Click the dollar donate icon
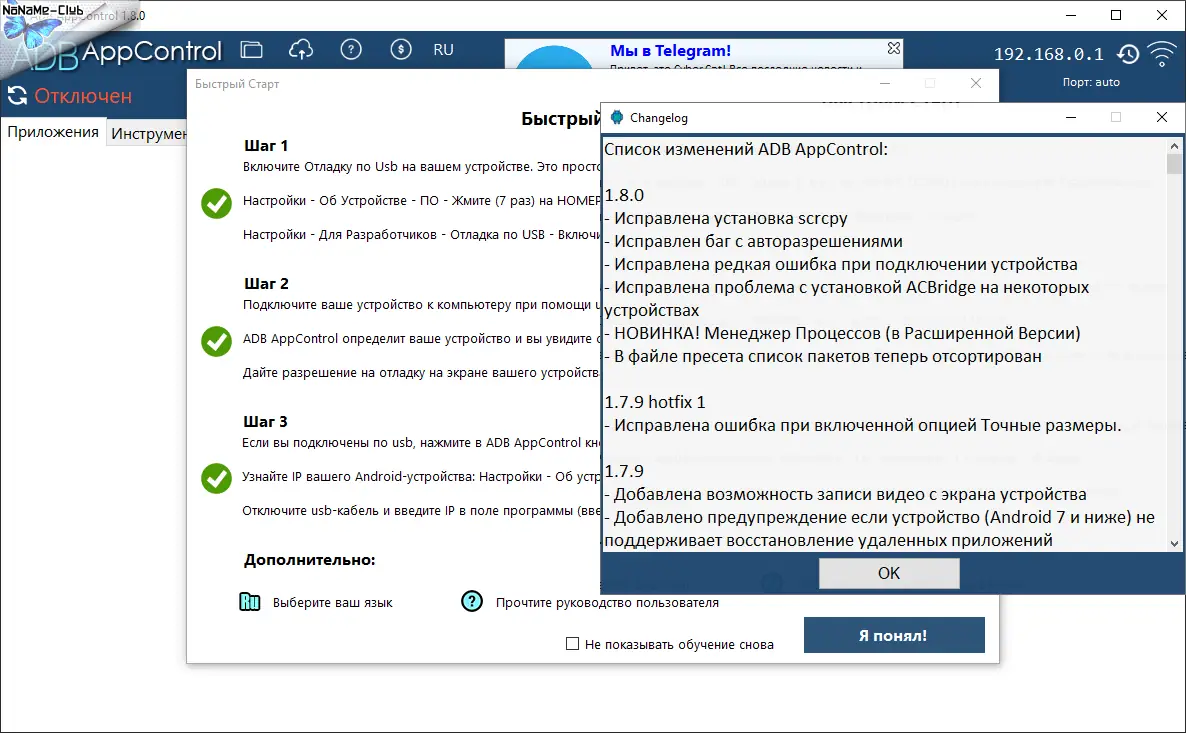The image size is (1186, 733). pyautogui.click(x=401, y=50)
